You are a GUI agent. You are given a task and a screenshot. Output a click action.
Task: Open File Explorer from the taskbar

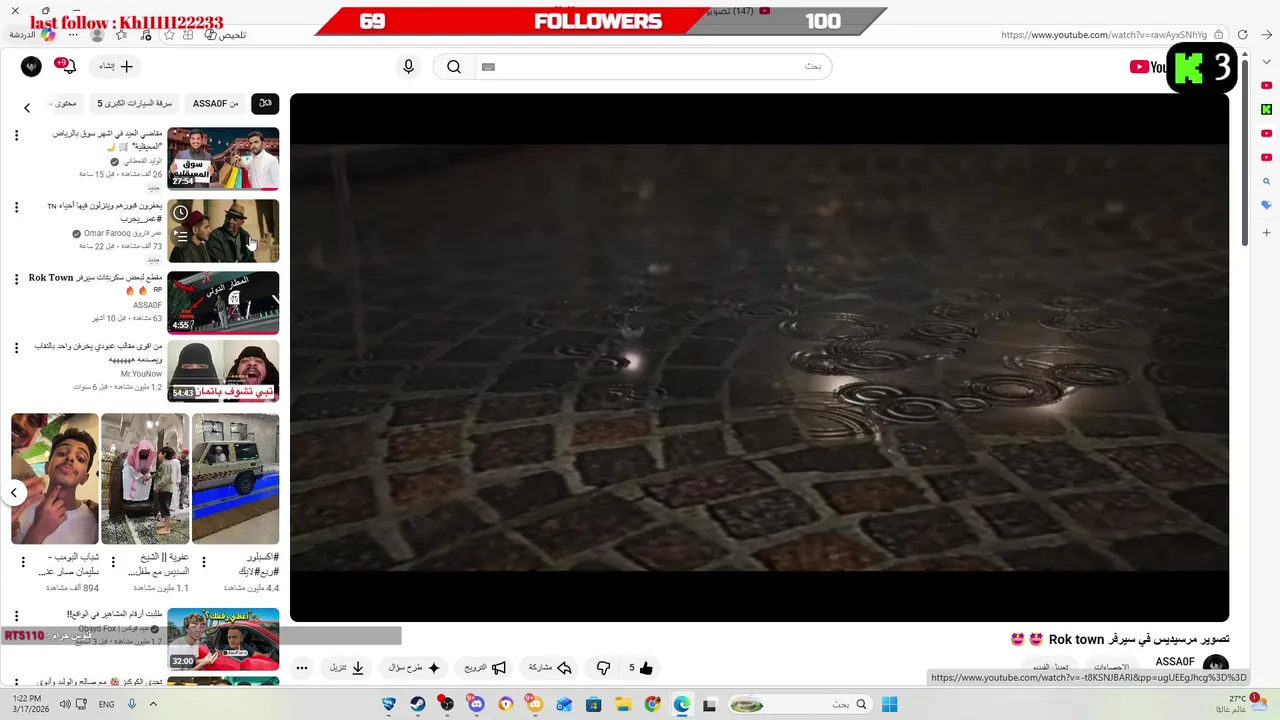(623, 704)
